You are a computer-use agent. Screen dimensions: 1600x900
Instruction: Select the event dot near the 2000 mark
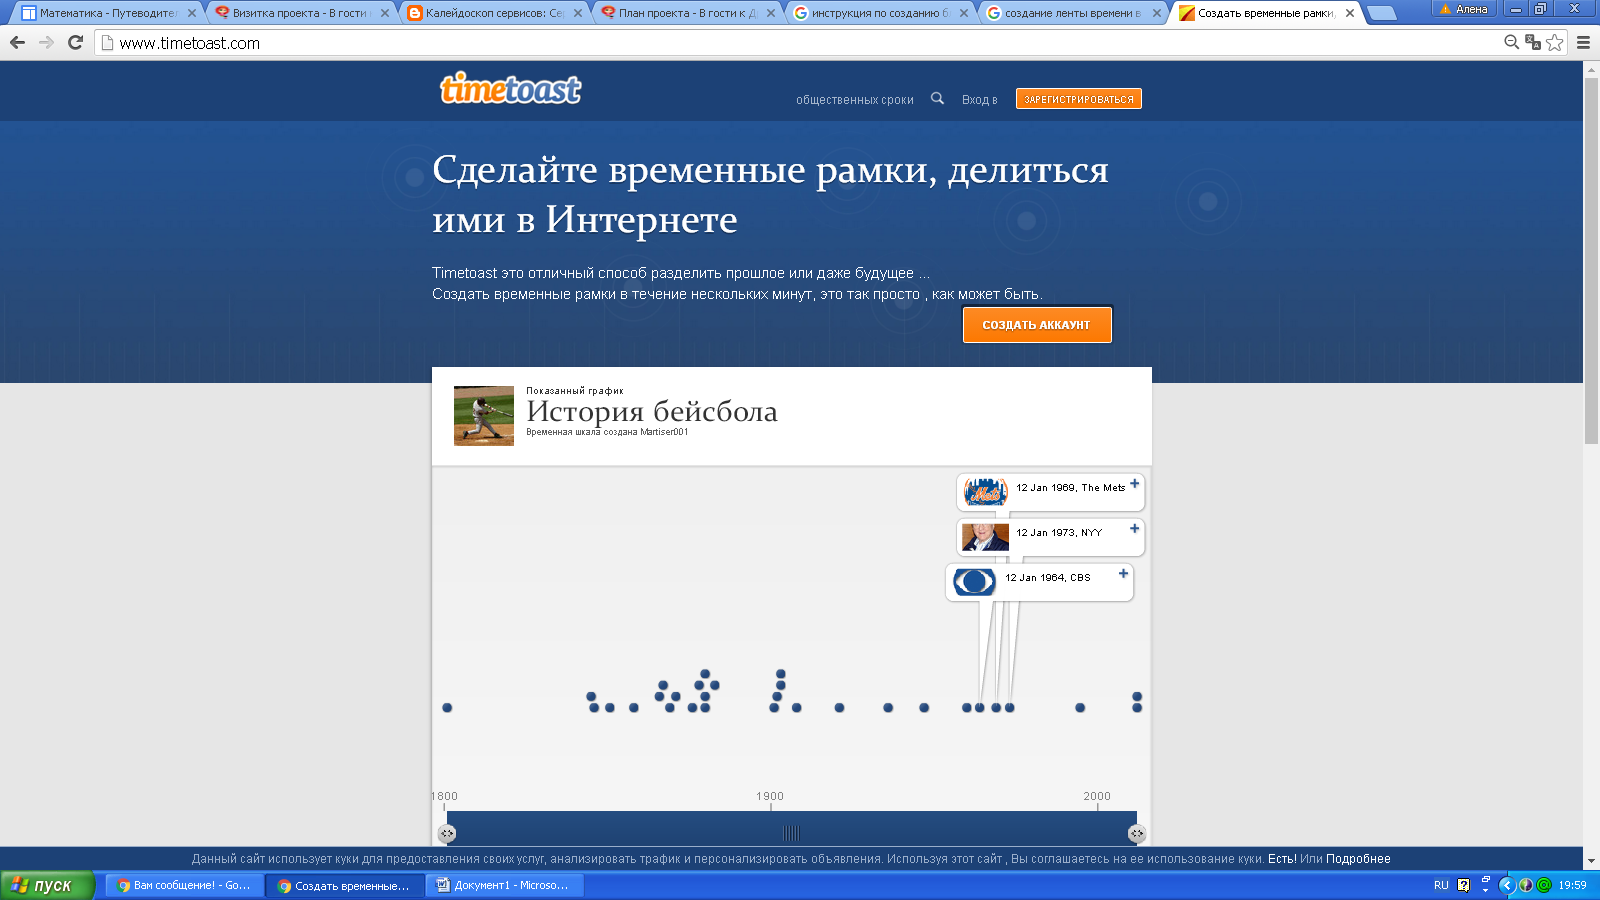(1080, 708)
